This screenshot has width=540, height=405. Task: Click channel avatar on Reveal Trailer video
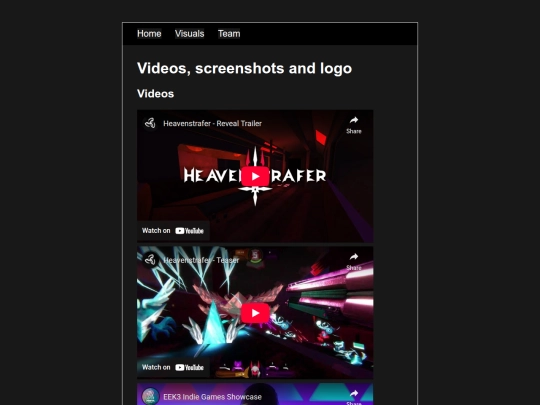[x=150, y=123]
